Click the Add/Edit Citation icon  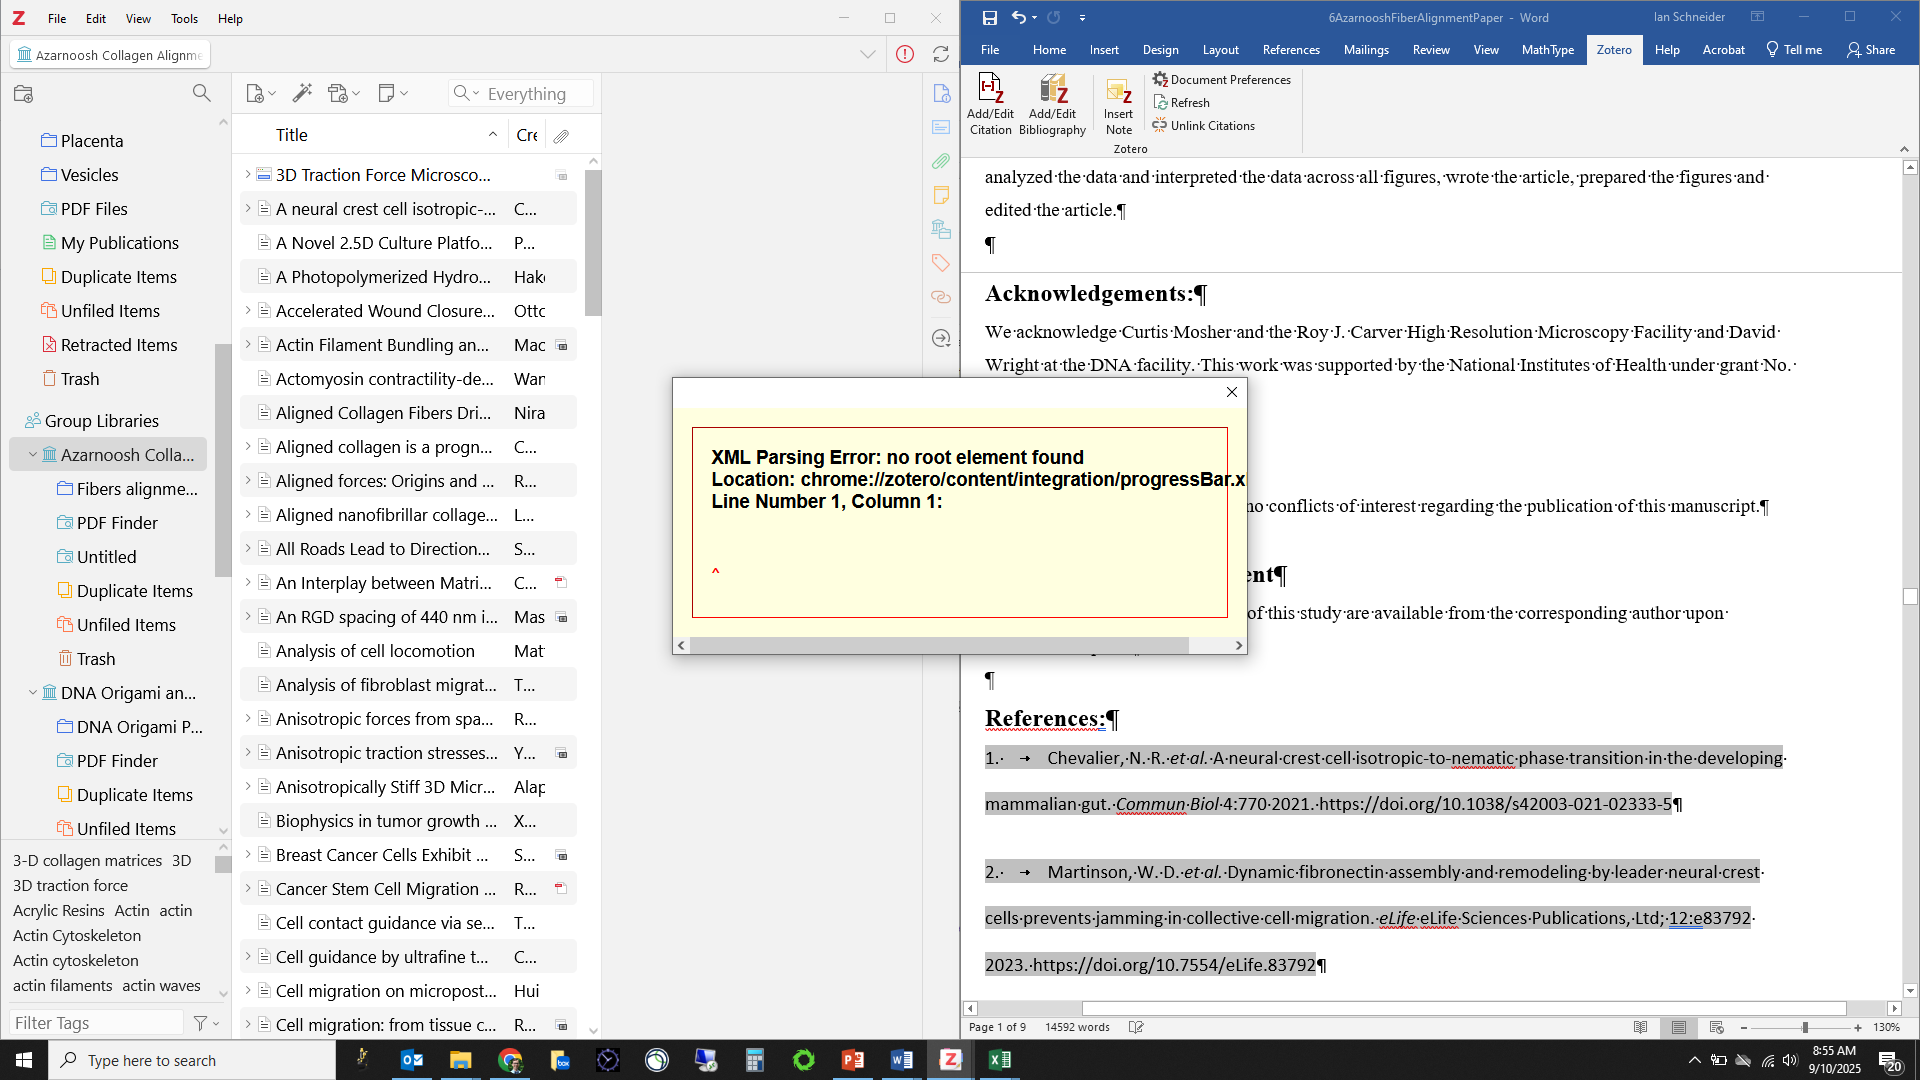click(x=990, y=103)
